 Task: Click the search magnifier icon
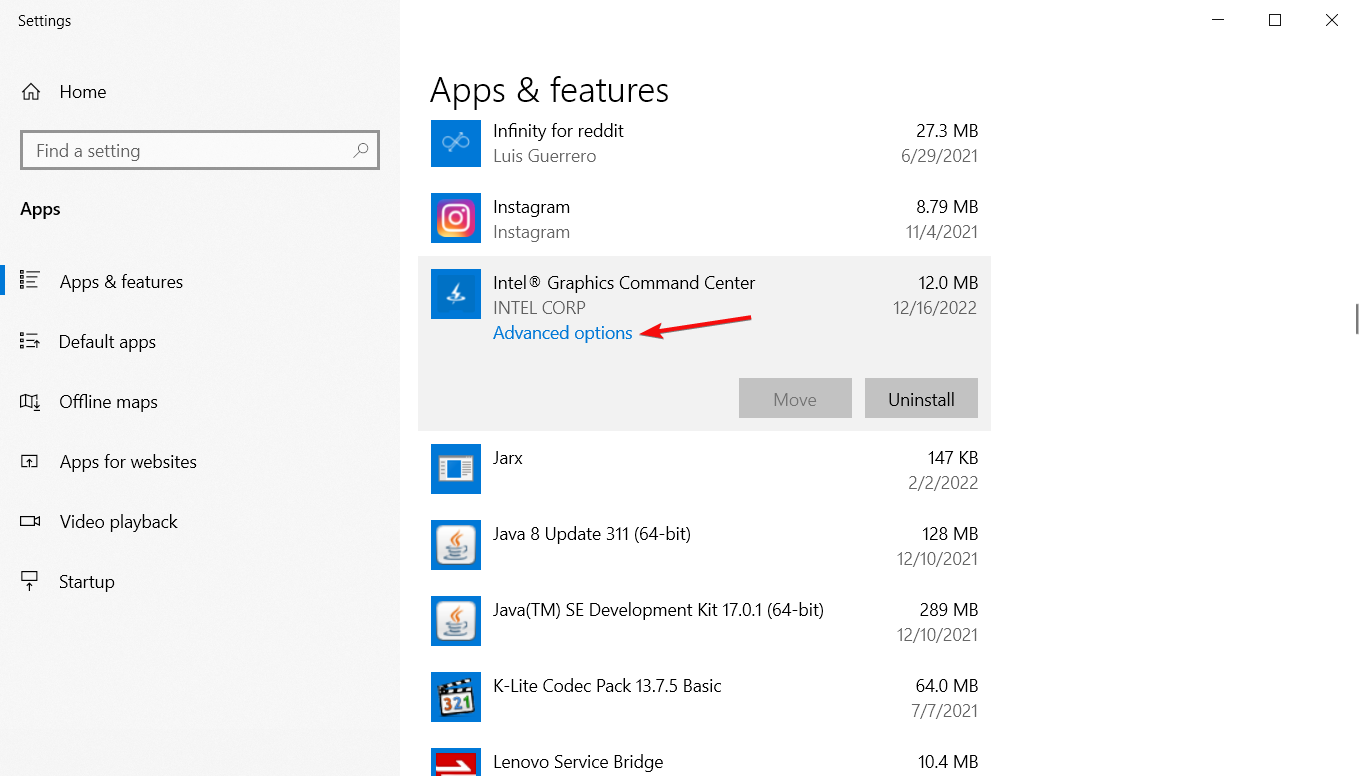pos(361,151)
